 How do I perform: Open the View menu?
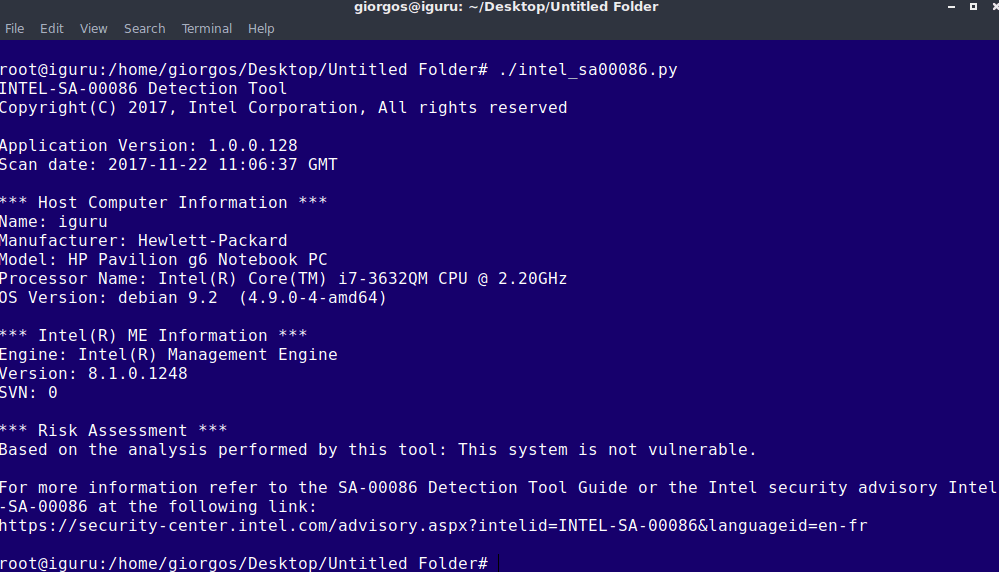[x=94, y=29]
